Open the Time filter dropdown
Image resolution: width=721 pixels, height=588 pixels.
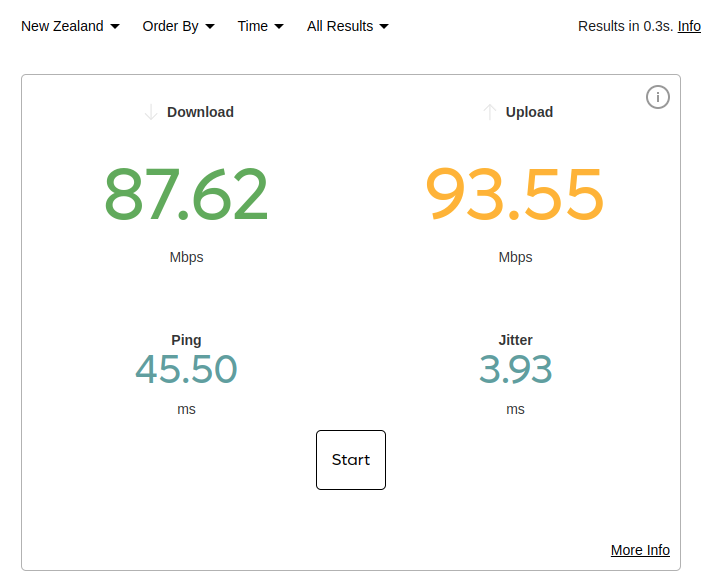(260, 26)
